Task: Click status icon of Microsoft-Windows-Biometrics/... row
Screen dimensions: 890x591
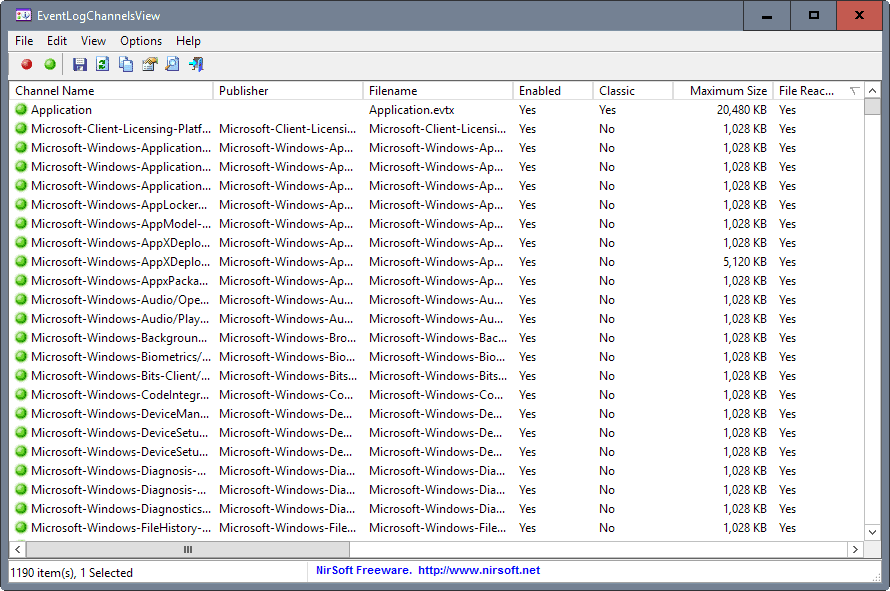Action: click(21, 357)
